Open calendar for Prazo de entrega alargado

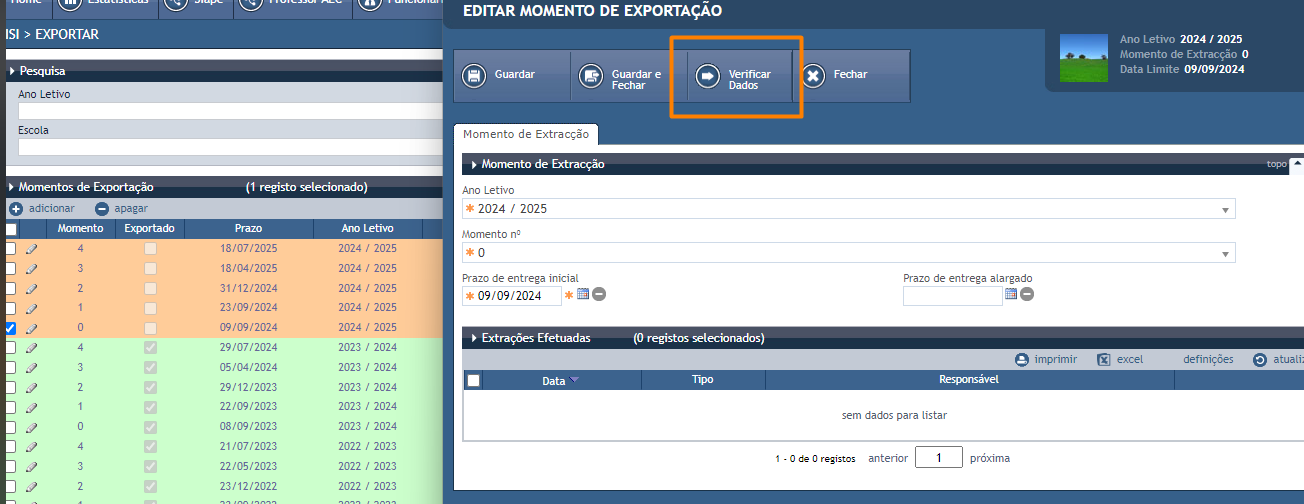[x=1011, y=294]
